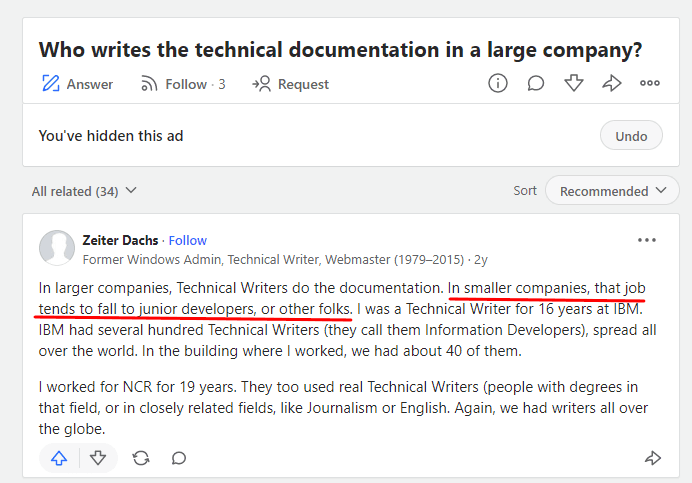Open the question info icon
The height and width of the screenshot is (483, 692).
[x=498, y=83]
